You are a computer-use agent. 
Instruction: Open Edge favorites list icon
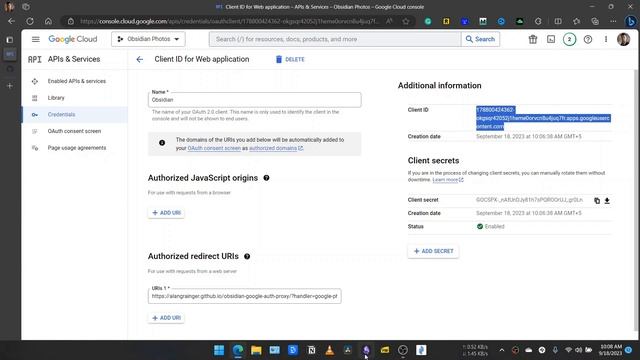(576, 21)
